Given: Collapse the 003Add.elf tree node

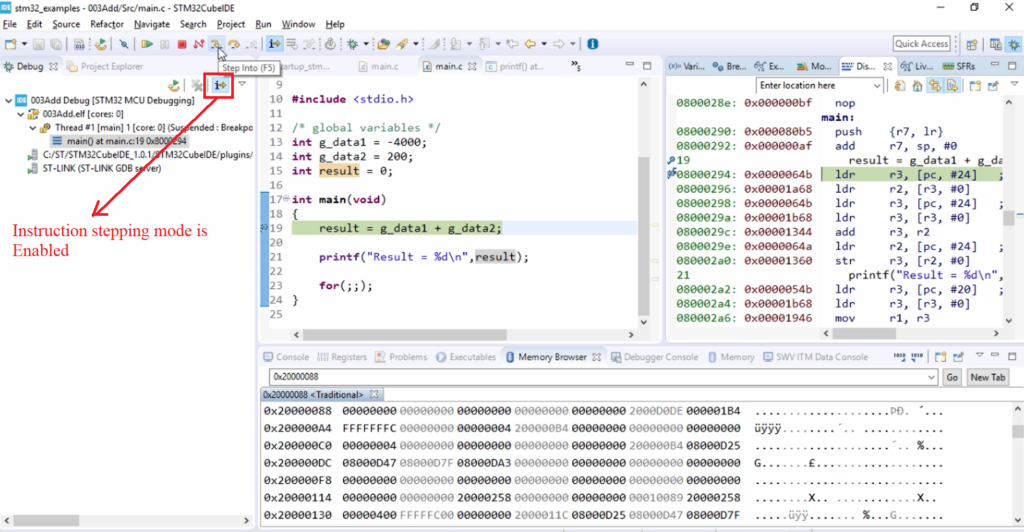Looking at the screenshot, I should pos(20,114).
